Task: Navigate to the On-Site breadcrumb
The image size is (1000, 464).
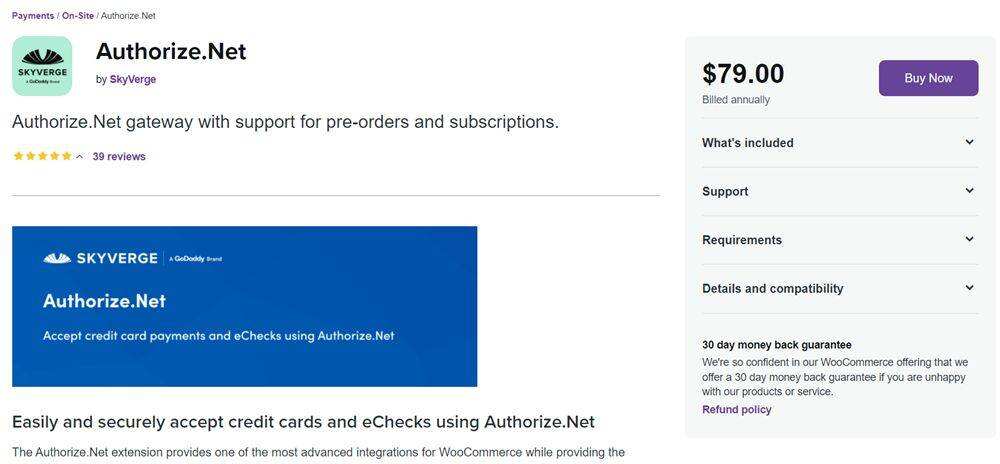Action: pos(78,16)
